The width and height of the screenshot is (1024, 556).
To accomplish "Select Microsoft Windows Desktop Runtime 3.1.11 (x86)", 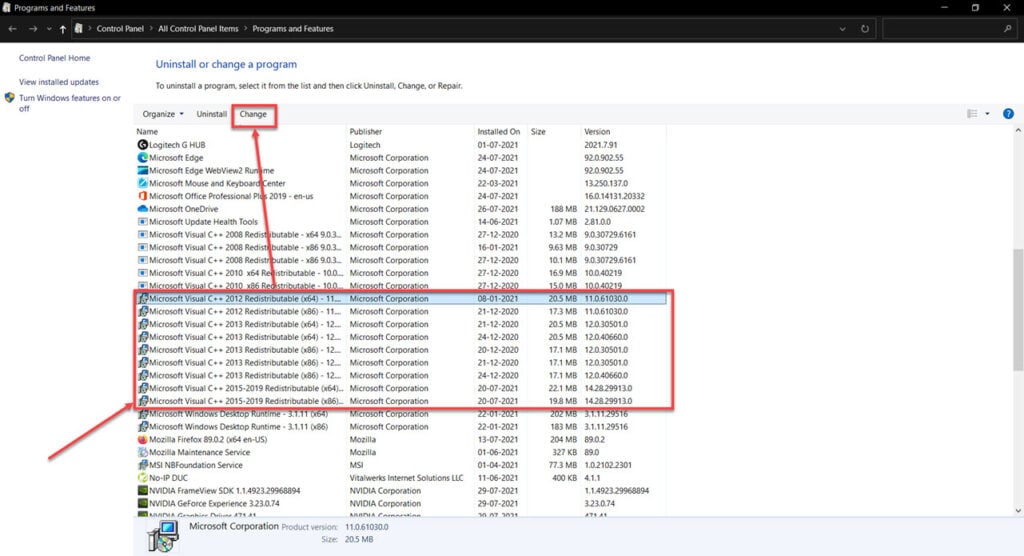I will click(401, 427).
